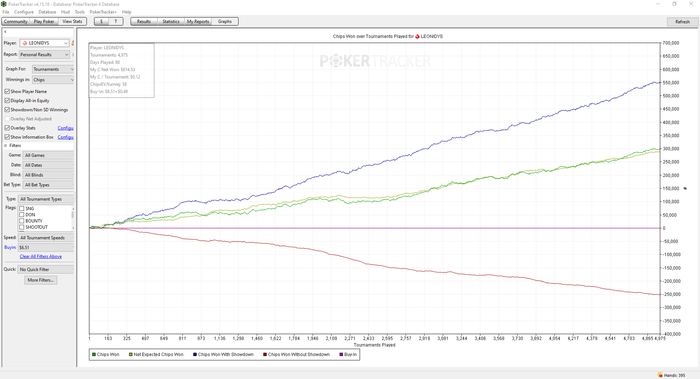Select the T tournaments button
Image resolution: width=700 pixels, height=379 pixels.
click(x=116, y=21)
